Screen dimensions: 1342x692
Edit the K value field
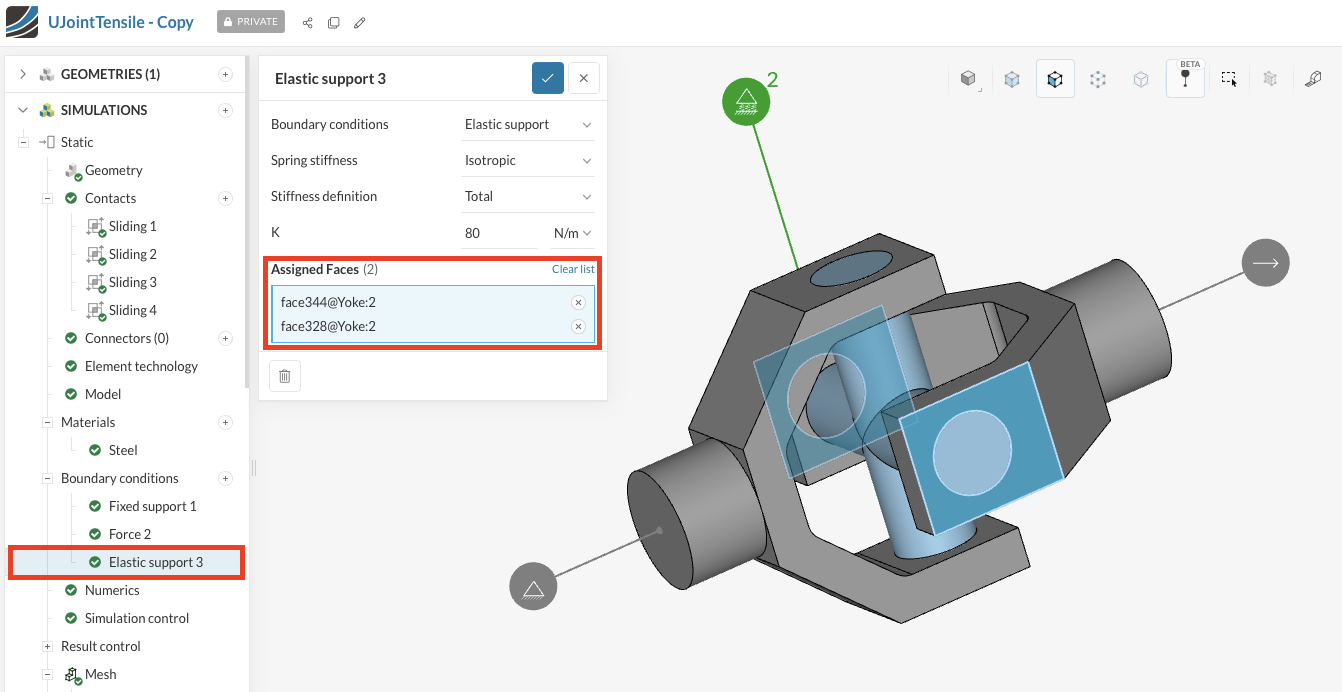(500, 233)
